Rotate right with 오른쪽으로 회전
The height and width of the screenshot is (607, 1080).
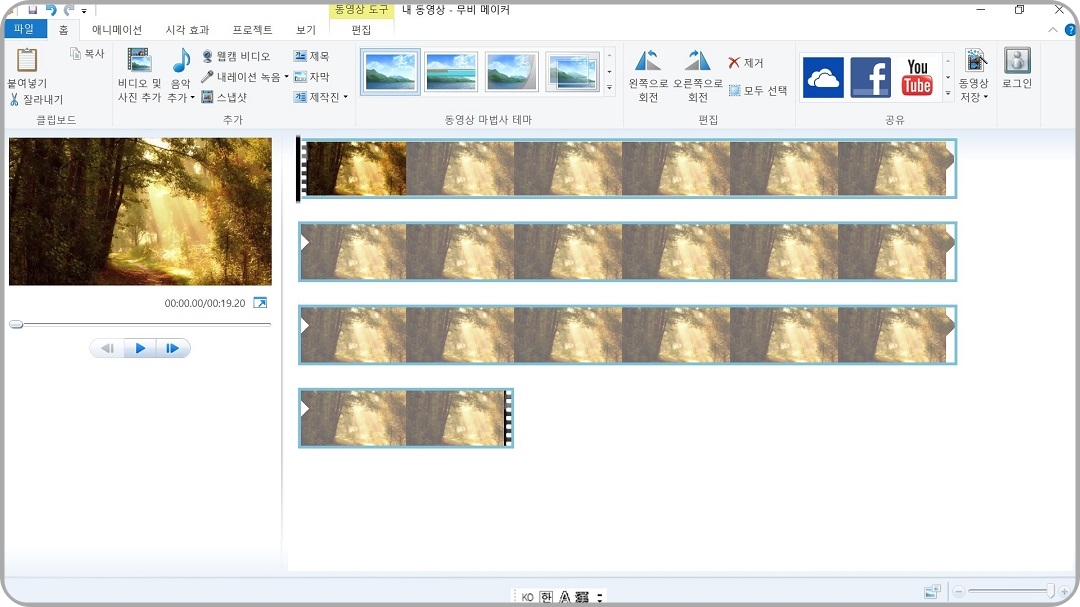click(698, 76)
